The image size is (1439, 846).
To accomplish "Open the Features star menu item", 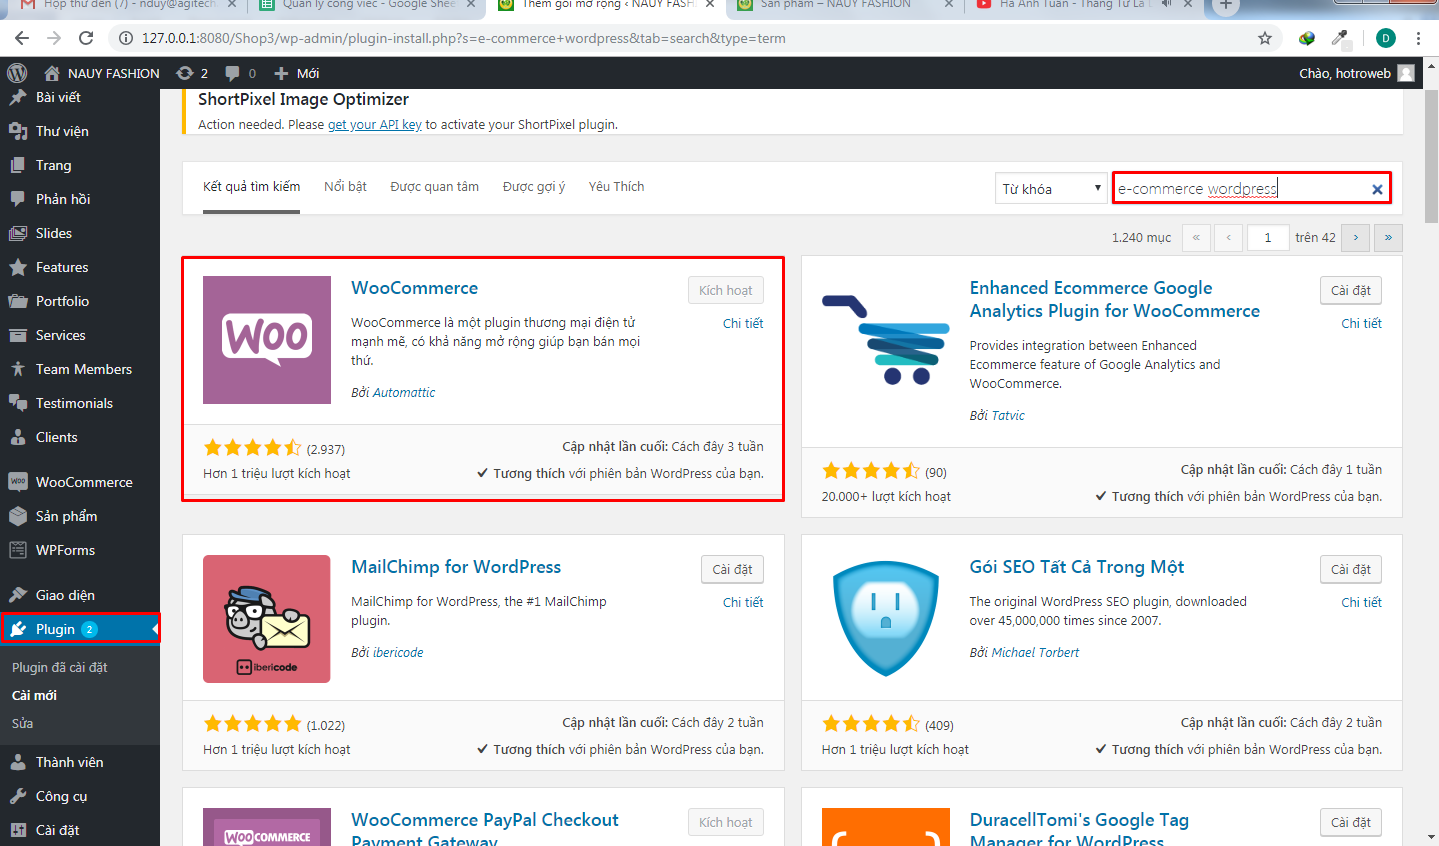I will click(80, 267).
